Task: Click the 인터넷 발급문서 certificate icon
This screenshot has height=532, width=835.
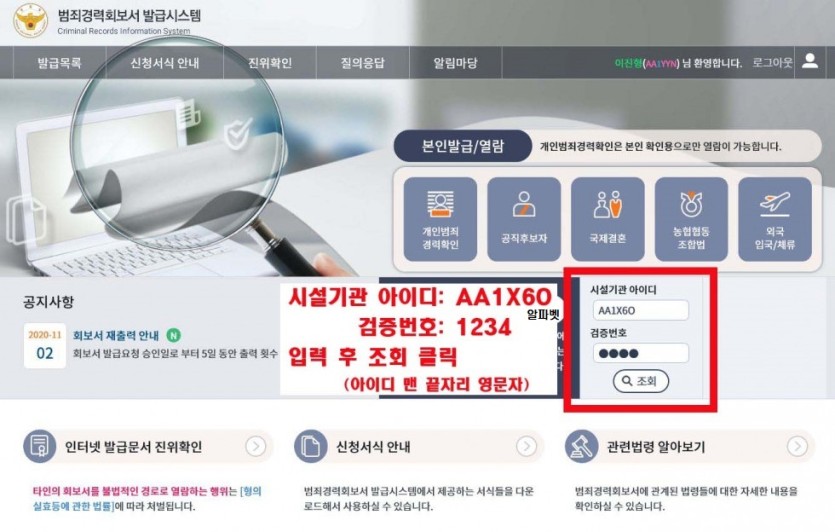Action: pyautogui.click(x=39, y=446)
